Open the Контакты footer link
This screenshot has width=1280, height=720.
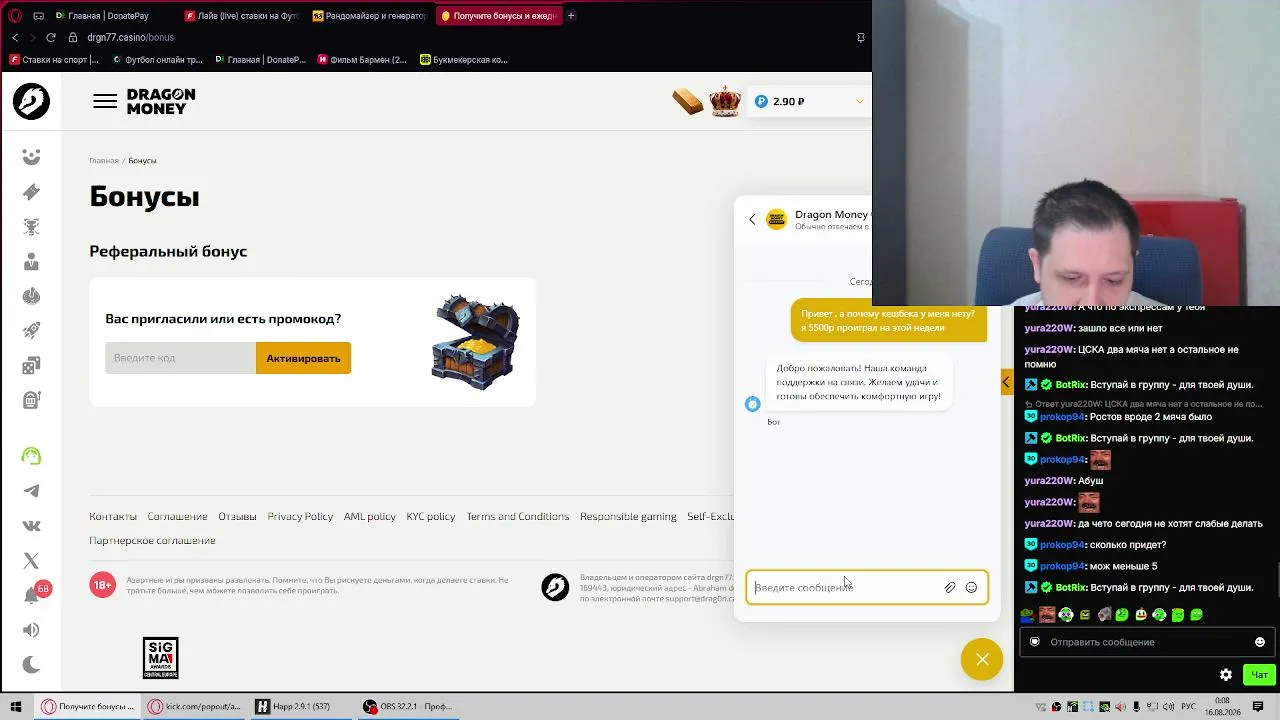pyautogui.click(x=113, y=516)
